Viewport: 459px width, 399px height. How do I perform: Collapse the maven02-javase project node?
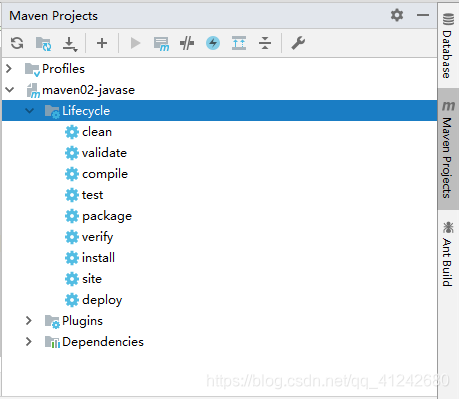(x=10, y=90)
